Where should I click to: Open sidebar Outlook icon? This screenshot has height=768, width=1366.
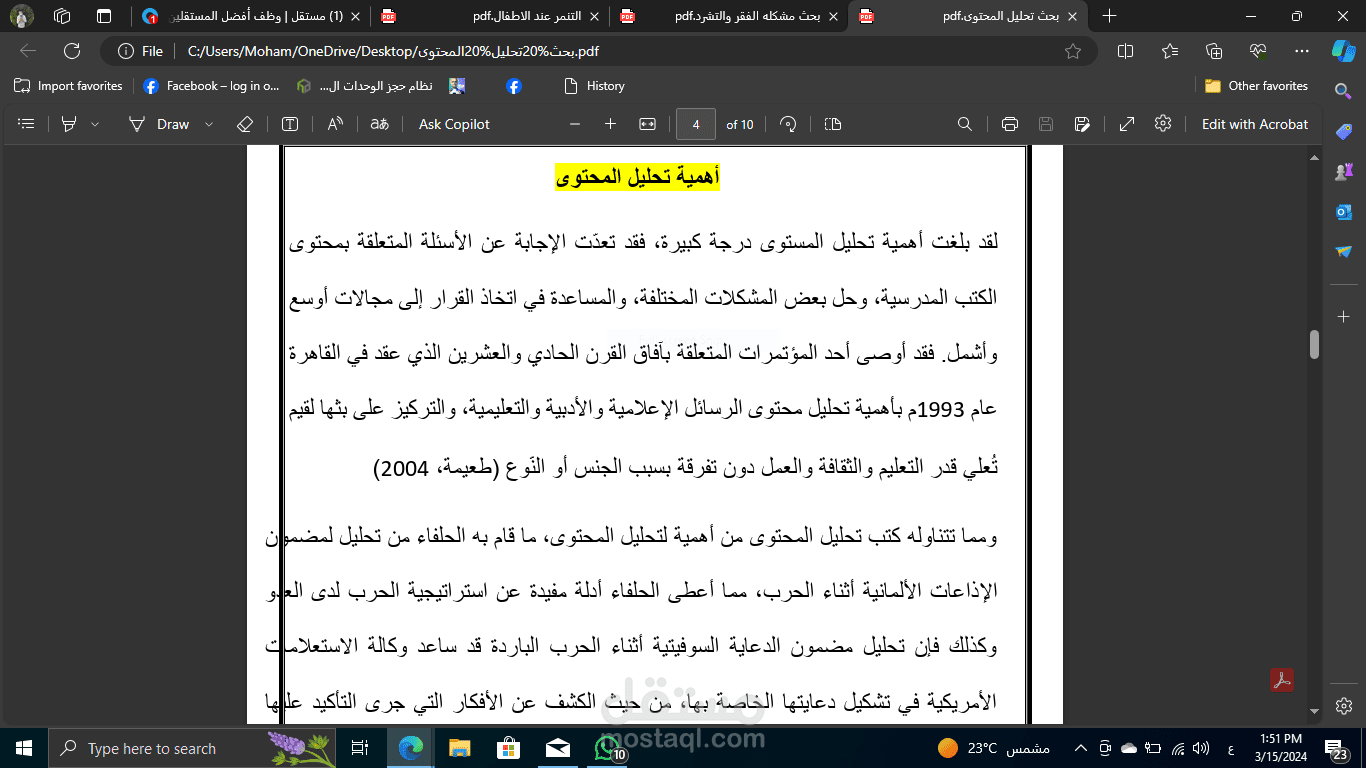pyautogui.click(x=1343, y=212)
